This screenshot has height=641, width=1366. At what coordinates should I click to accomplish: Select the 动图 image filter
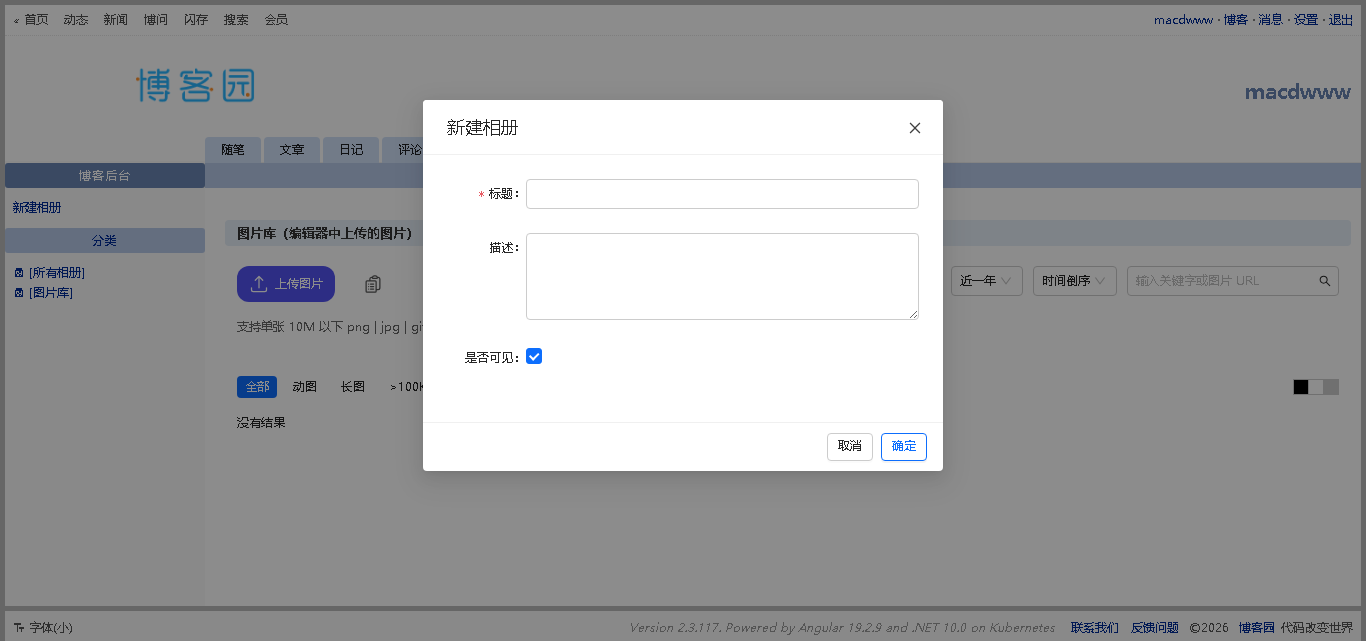coord(304,387)
